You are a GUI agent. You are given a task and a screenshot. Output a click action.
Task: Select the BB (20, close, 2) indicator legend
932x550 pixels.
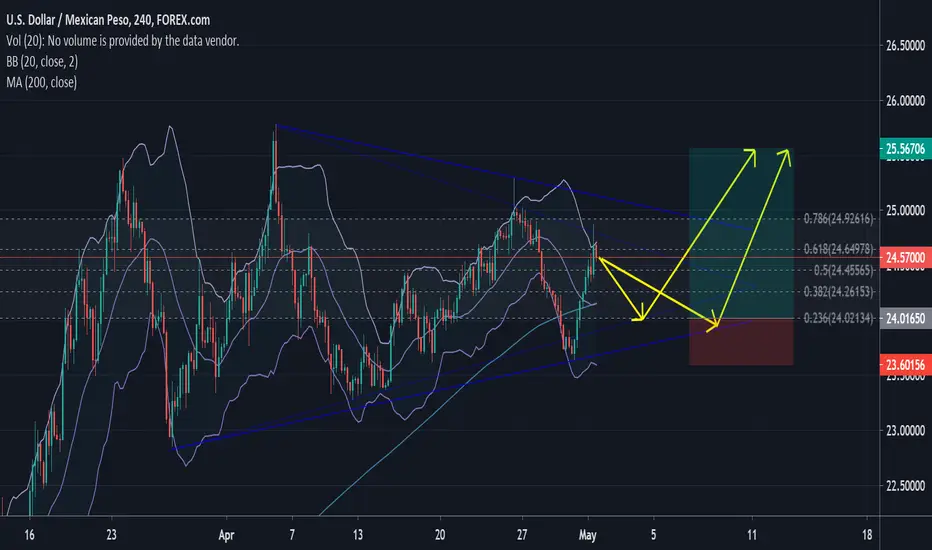(x=42, y=62)
